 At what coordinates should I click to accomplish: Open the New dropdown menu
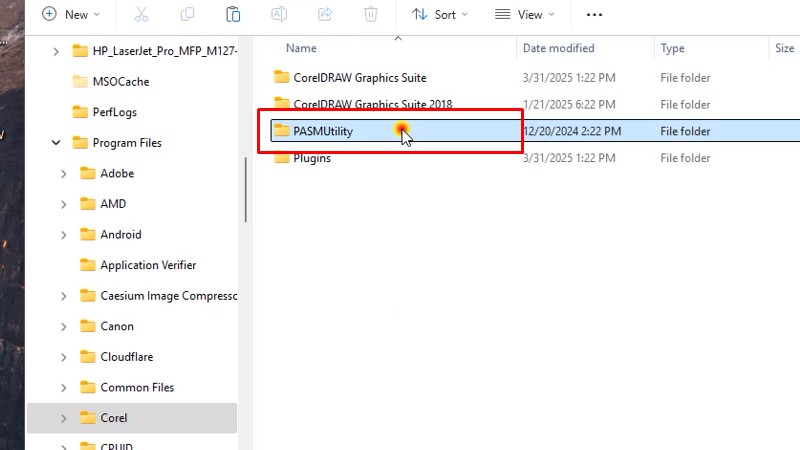click(72, 15)
